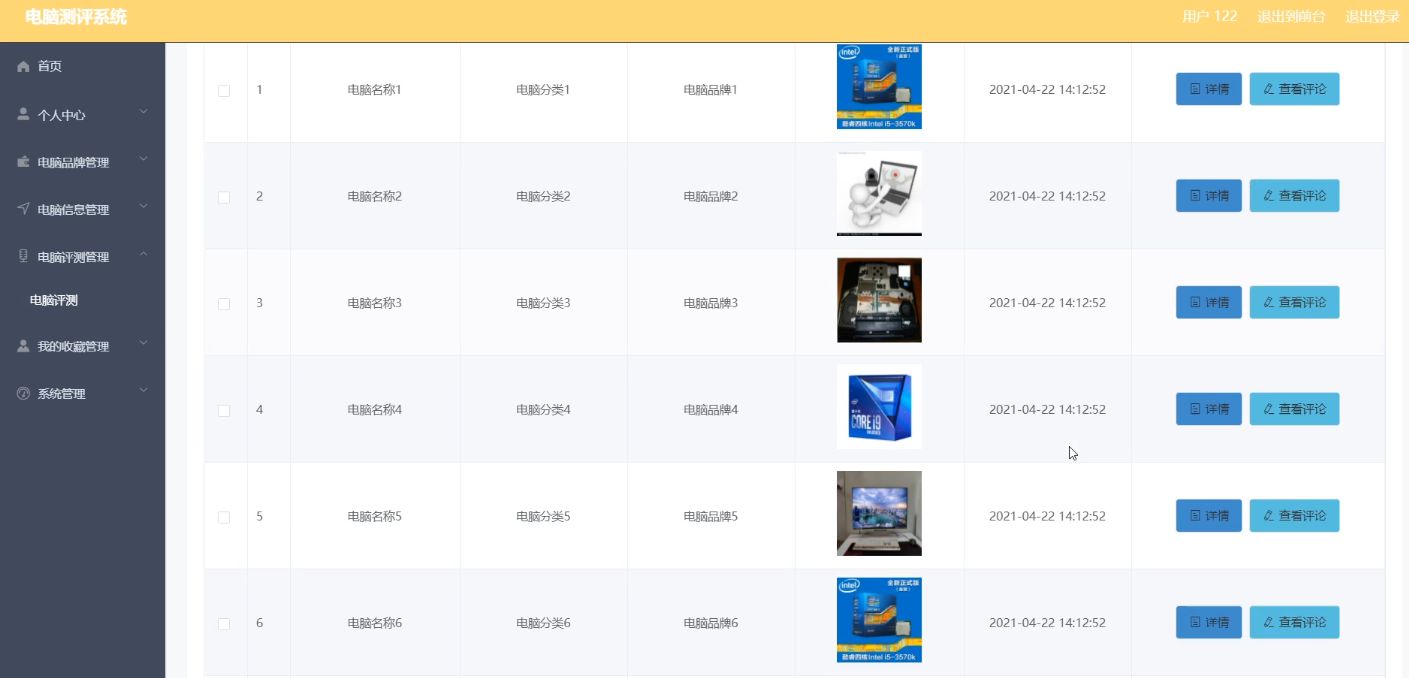This screenshot has height=678, width=1409.
Task: Click the cell 电脑分类4
Action: pos(543,410)
